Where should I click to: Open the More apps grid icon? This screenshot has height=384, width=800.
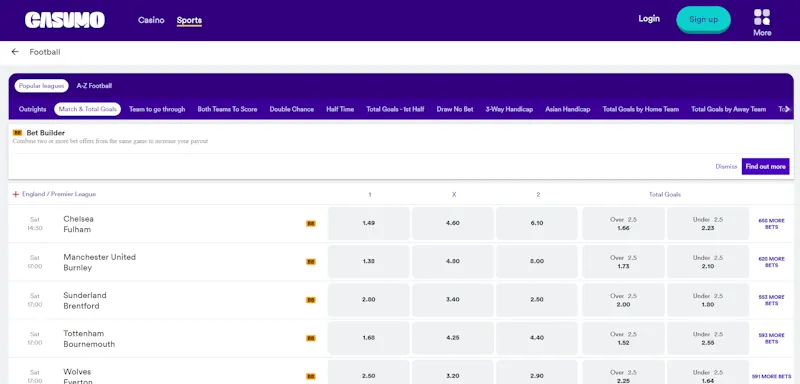[x=762, y=17]
